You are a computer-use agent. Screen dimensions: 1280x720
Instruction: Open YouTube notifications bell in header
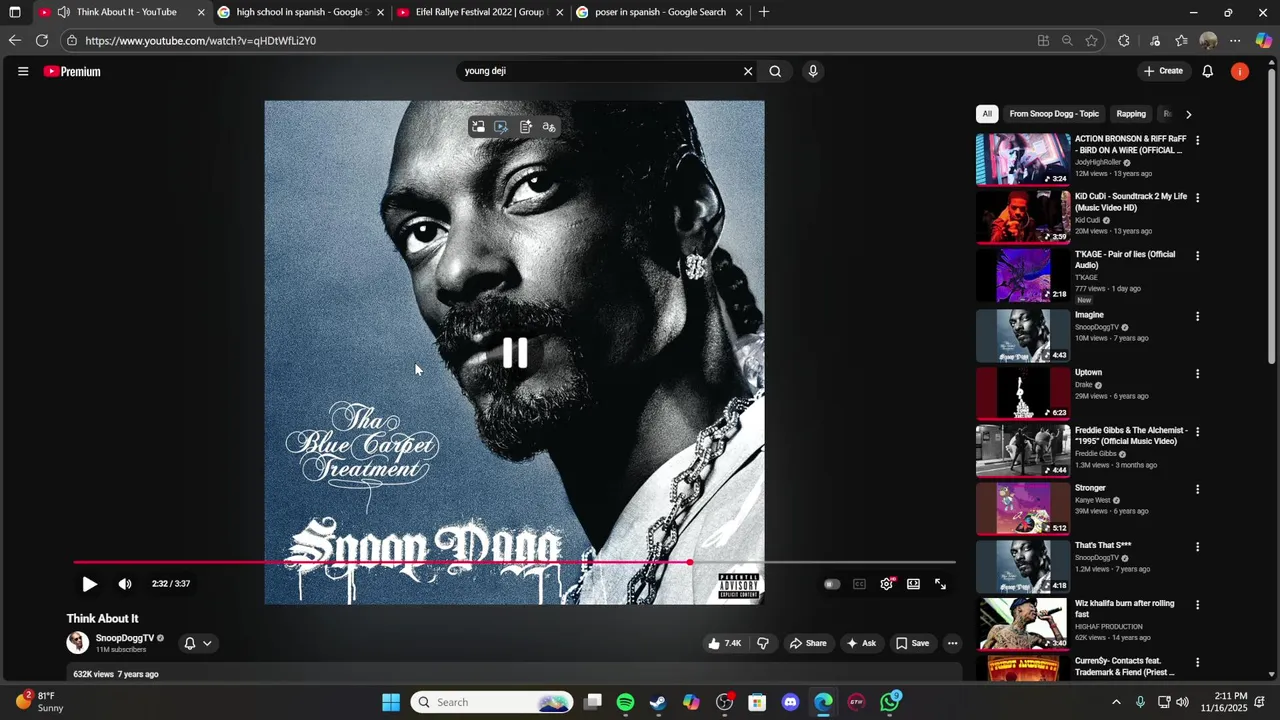[1207, 71]
